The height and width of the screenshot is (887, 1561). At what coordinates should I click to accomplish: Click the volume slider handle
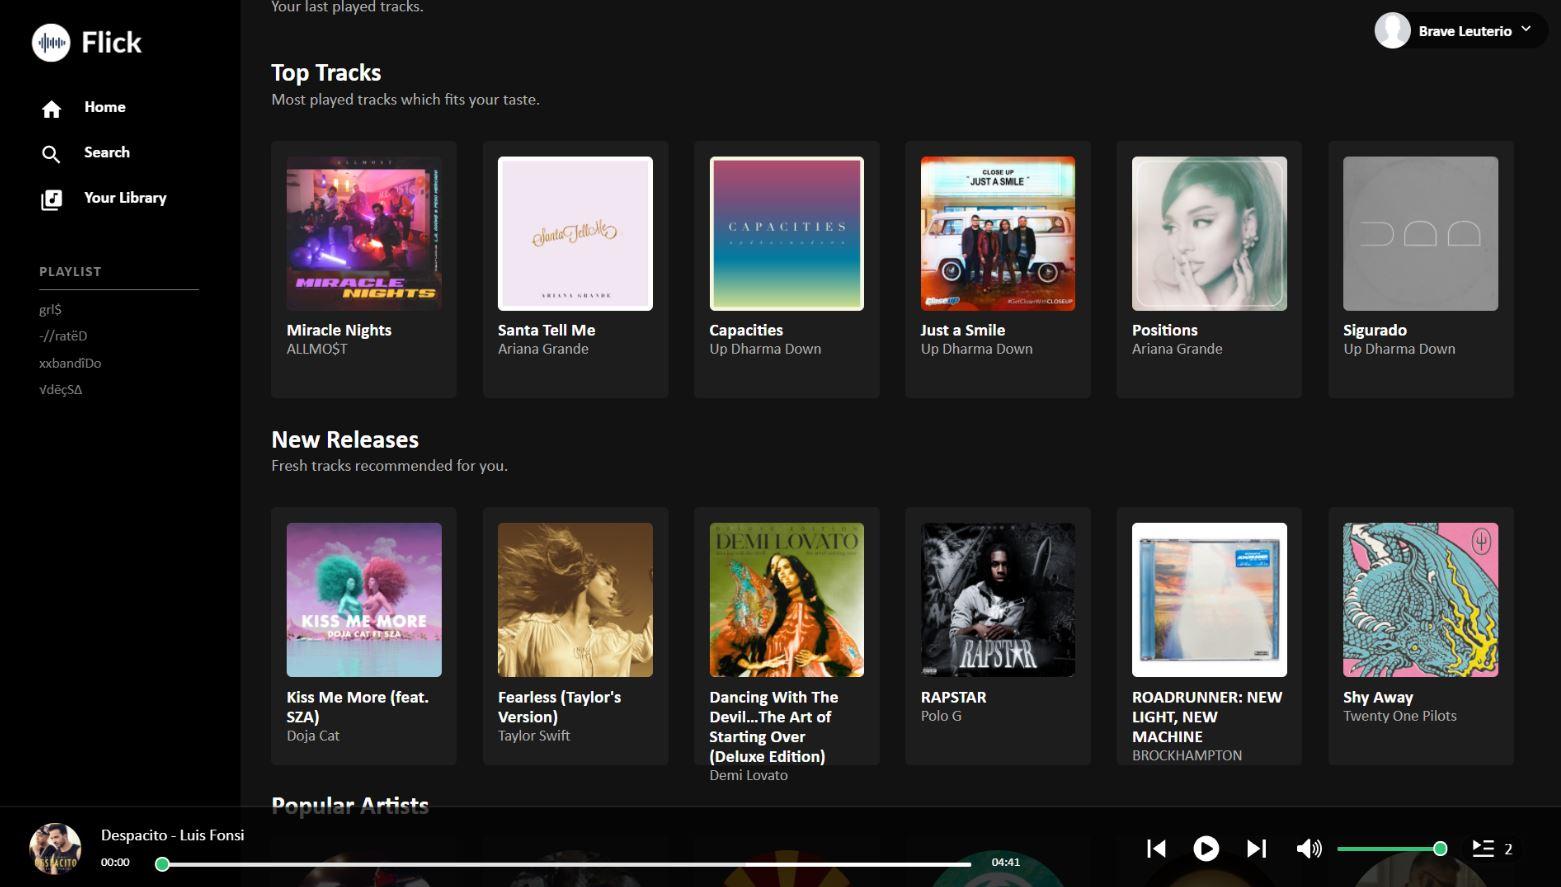(x=1440, y=849)
